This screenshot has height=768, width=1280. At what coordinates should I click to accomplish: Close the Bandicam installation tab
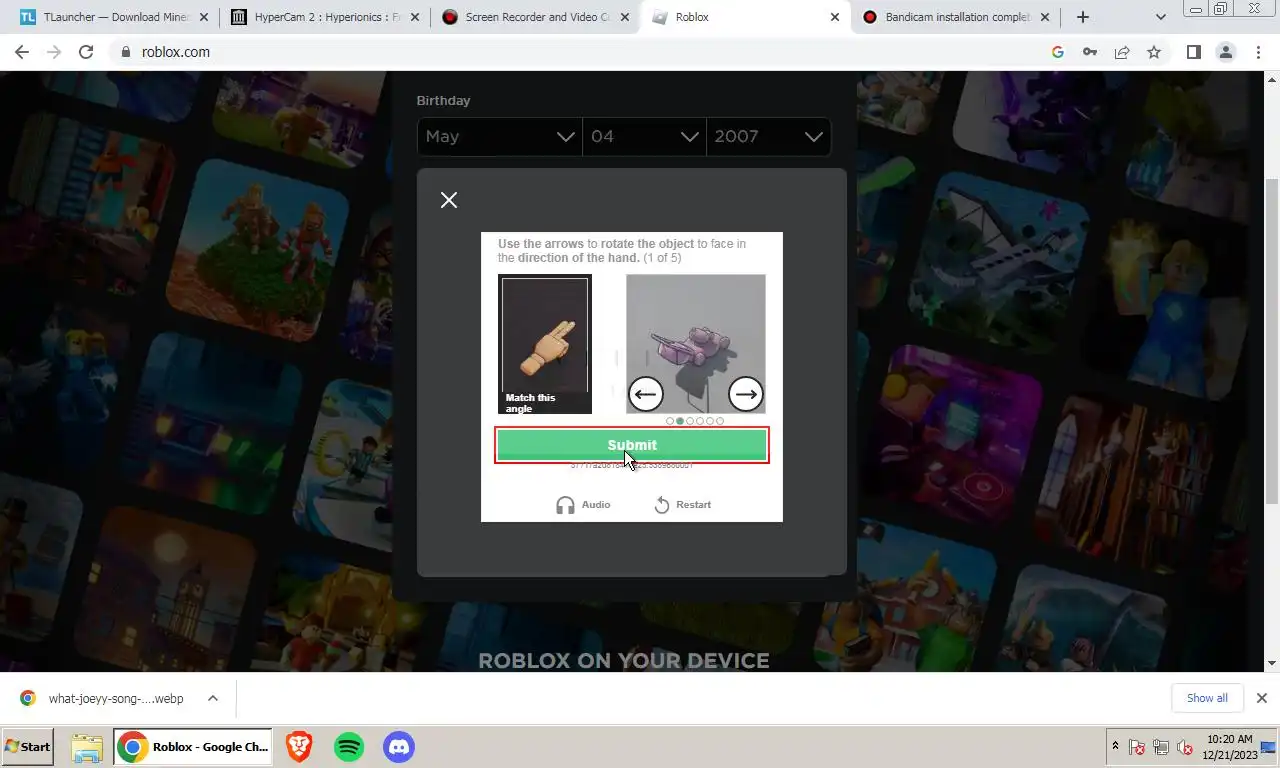click(x=1043, y=17)
